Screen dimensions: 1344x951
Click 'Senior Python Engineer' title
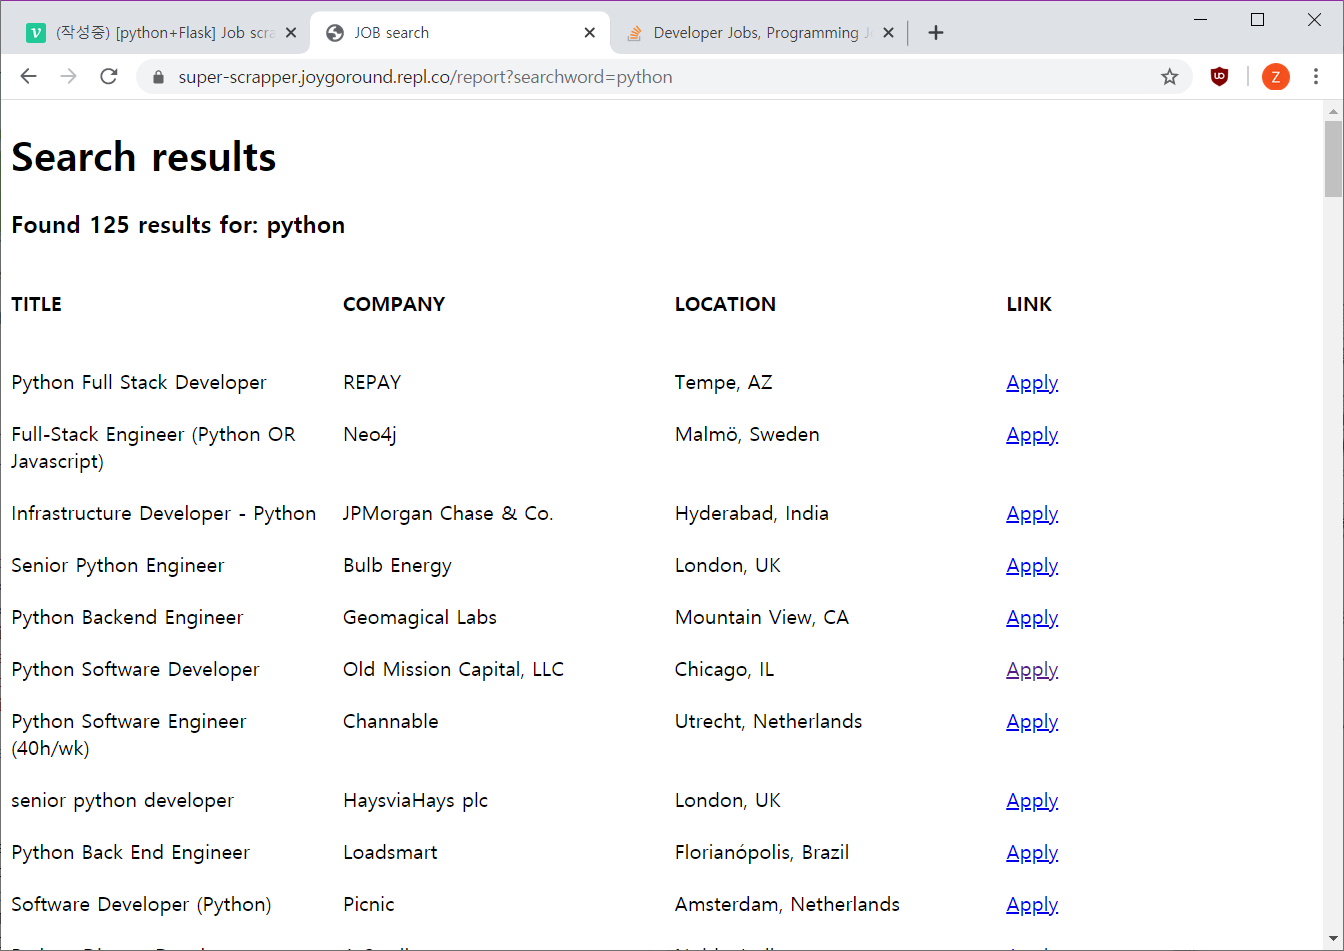(x=118, y=566)
